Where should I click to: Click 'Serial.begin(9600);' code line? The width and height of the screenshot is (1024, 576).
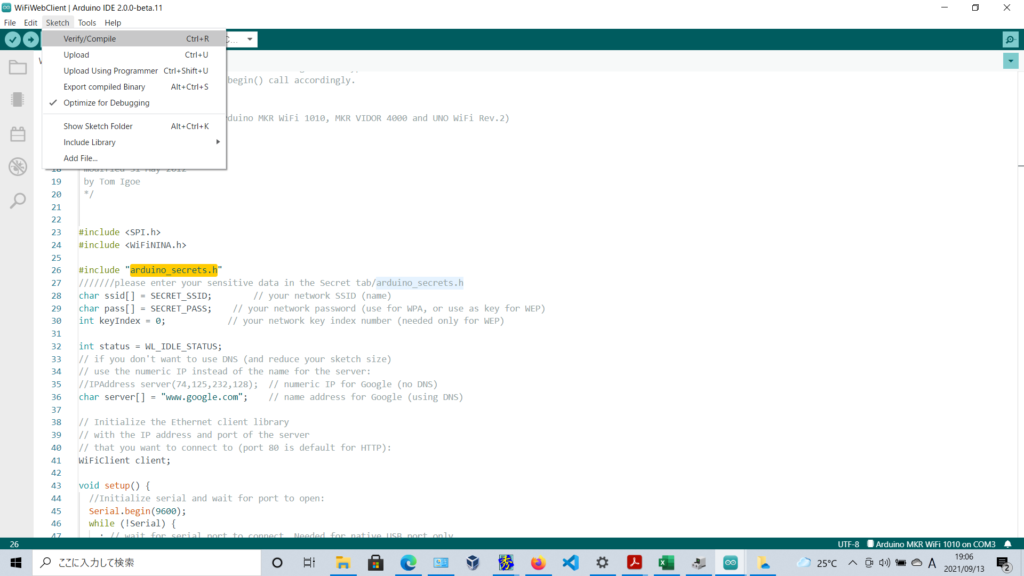[137, 511]
